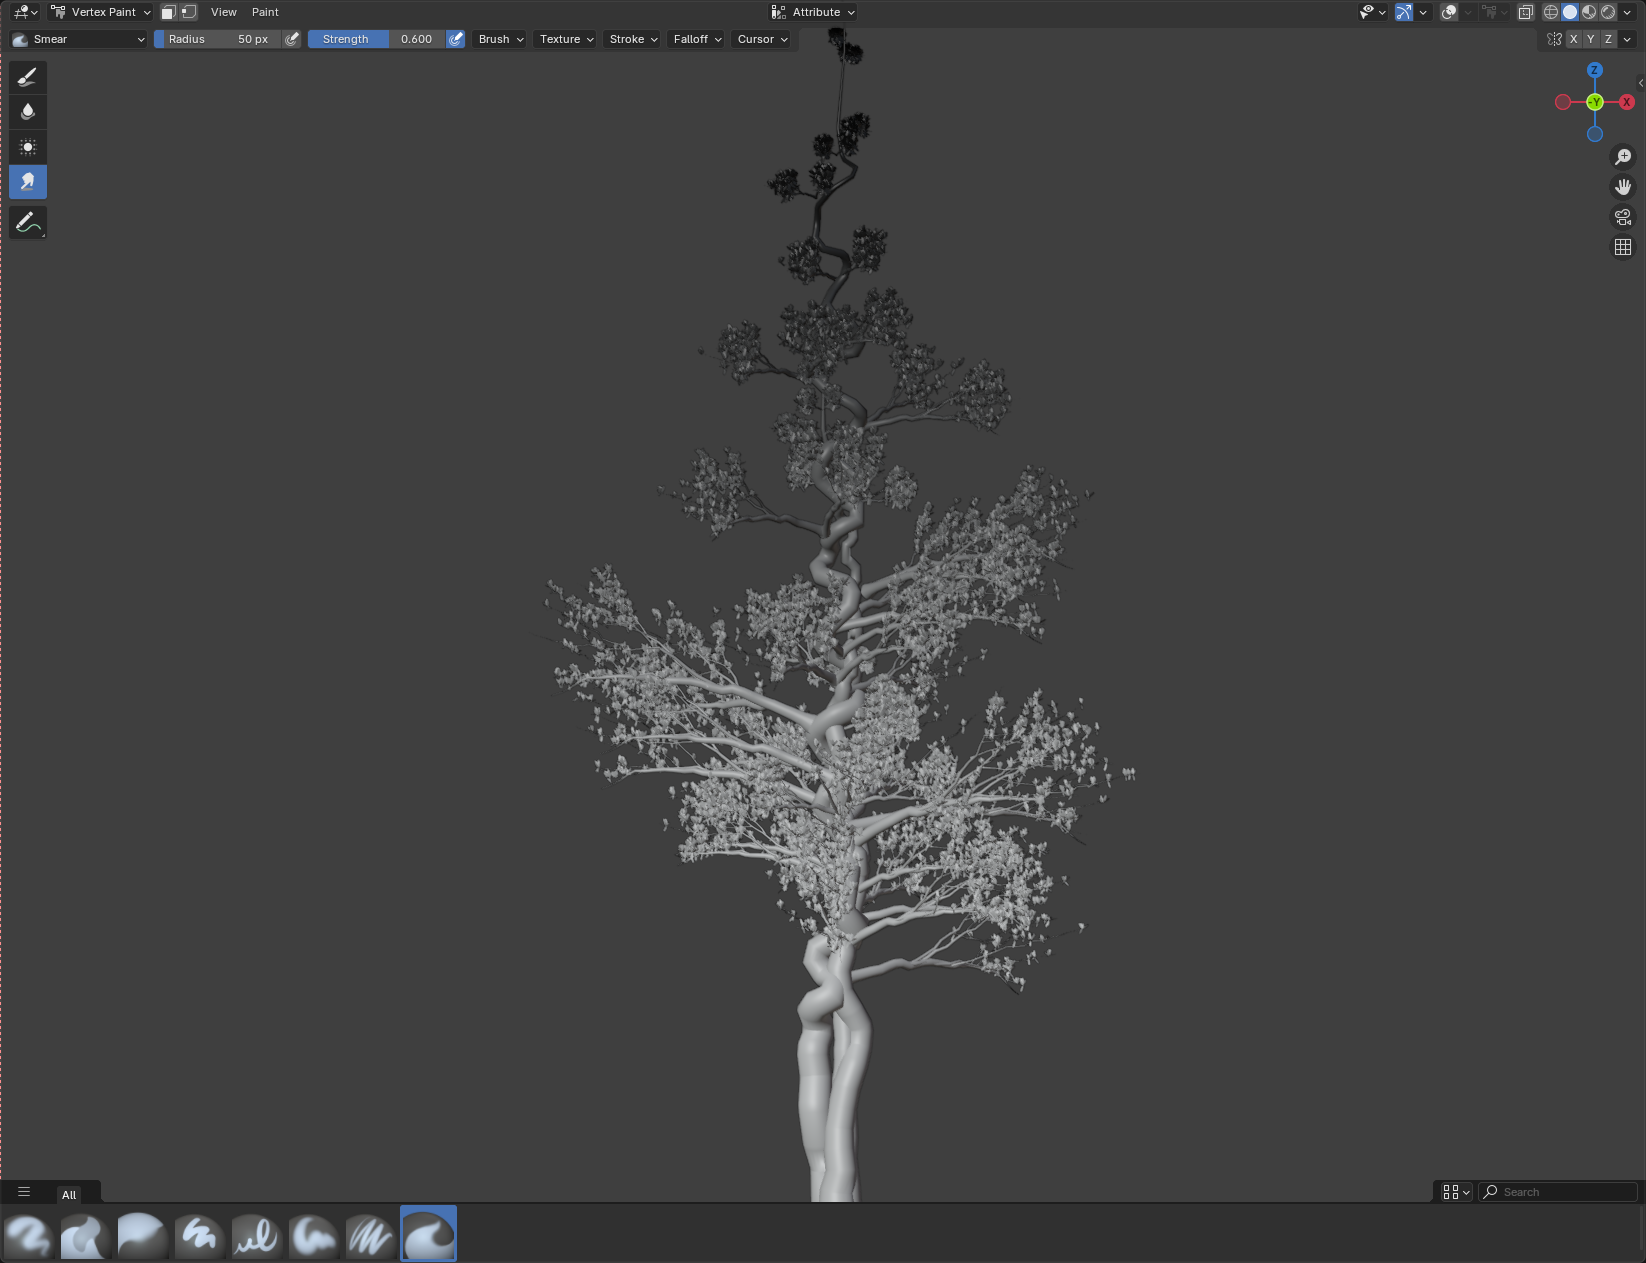Select the Annotate tool
The width and height of the screenshot is (1646, 1263).
[x=28, y=222]
